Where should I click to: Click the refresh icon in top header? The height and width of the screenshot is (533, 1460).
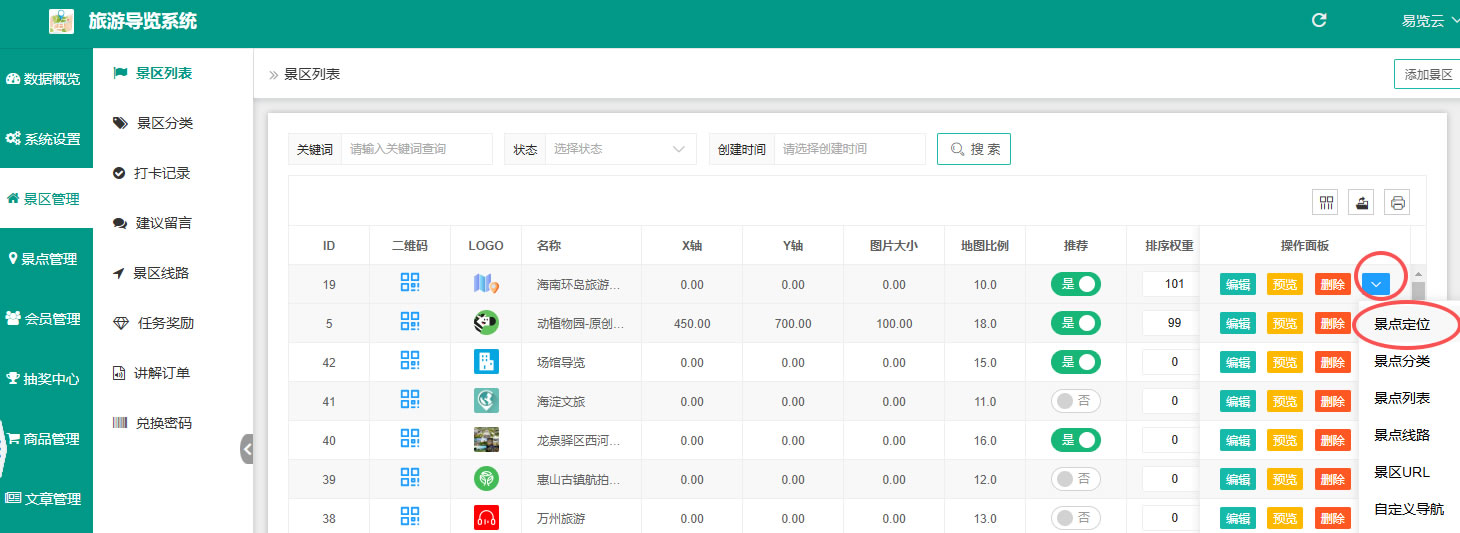click(x=1319, y=20)
